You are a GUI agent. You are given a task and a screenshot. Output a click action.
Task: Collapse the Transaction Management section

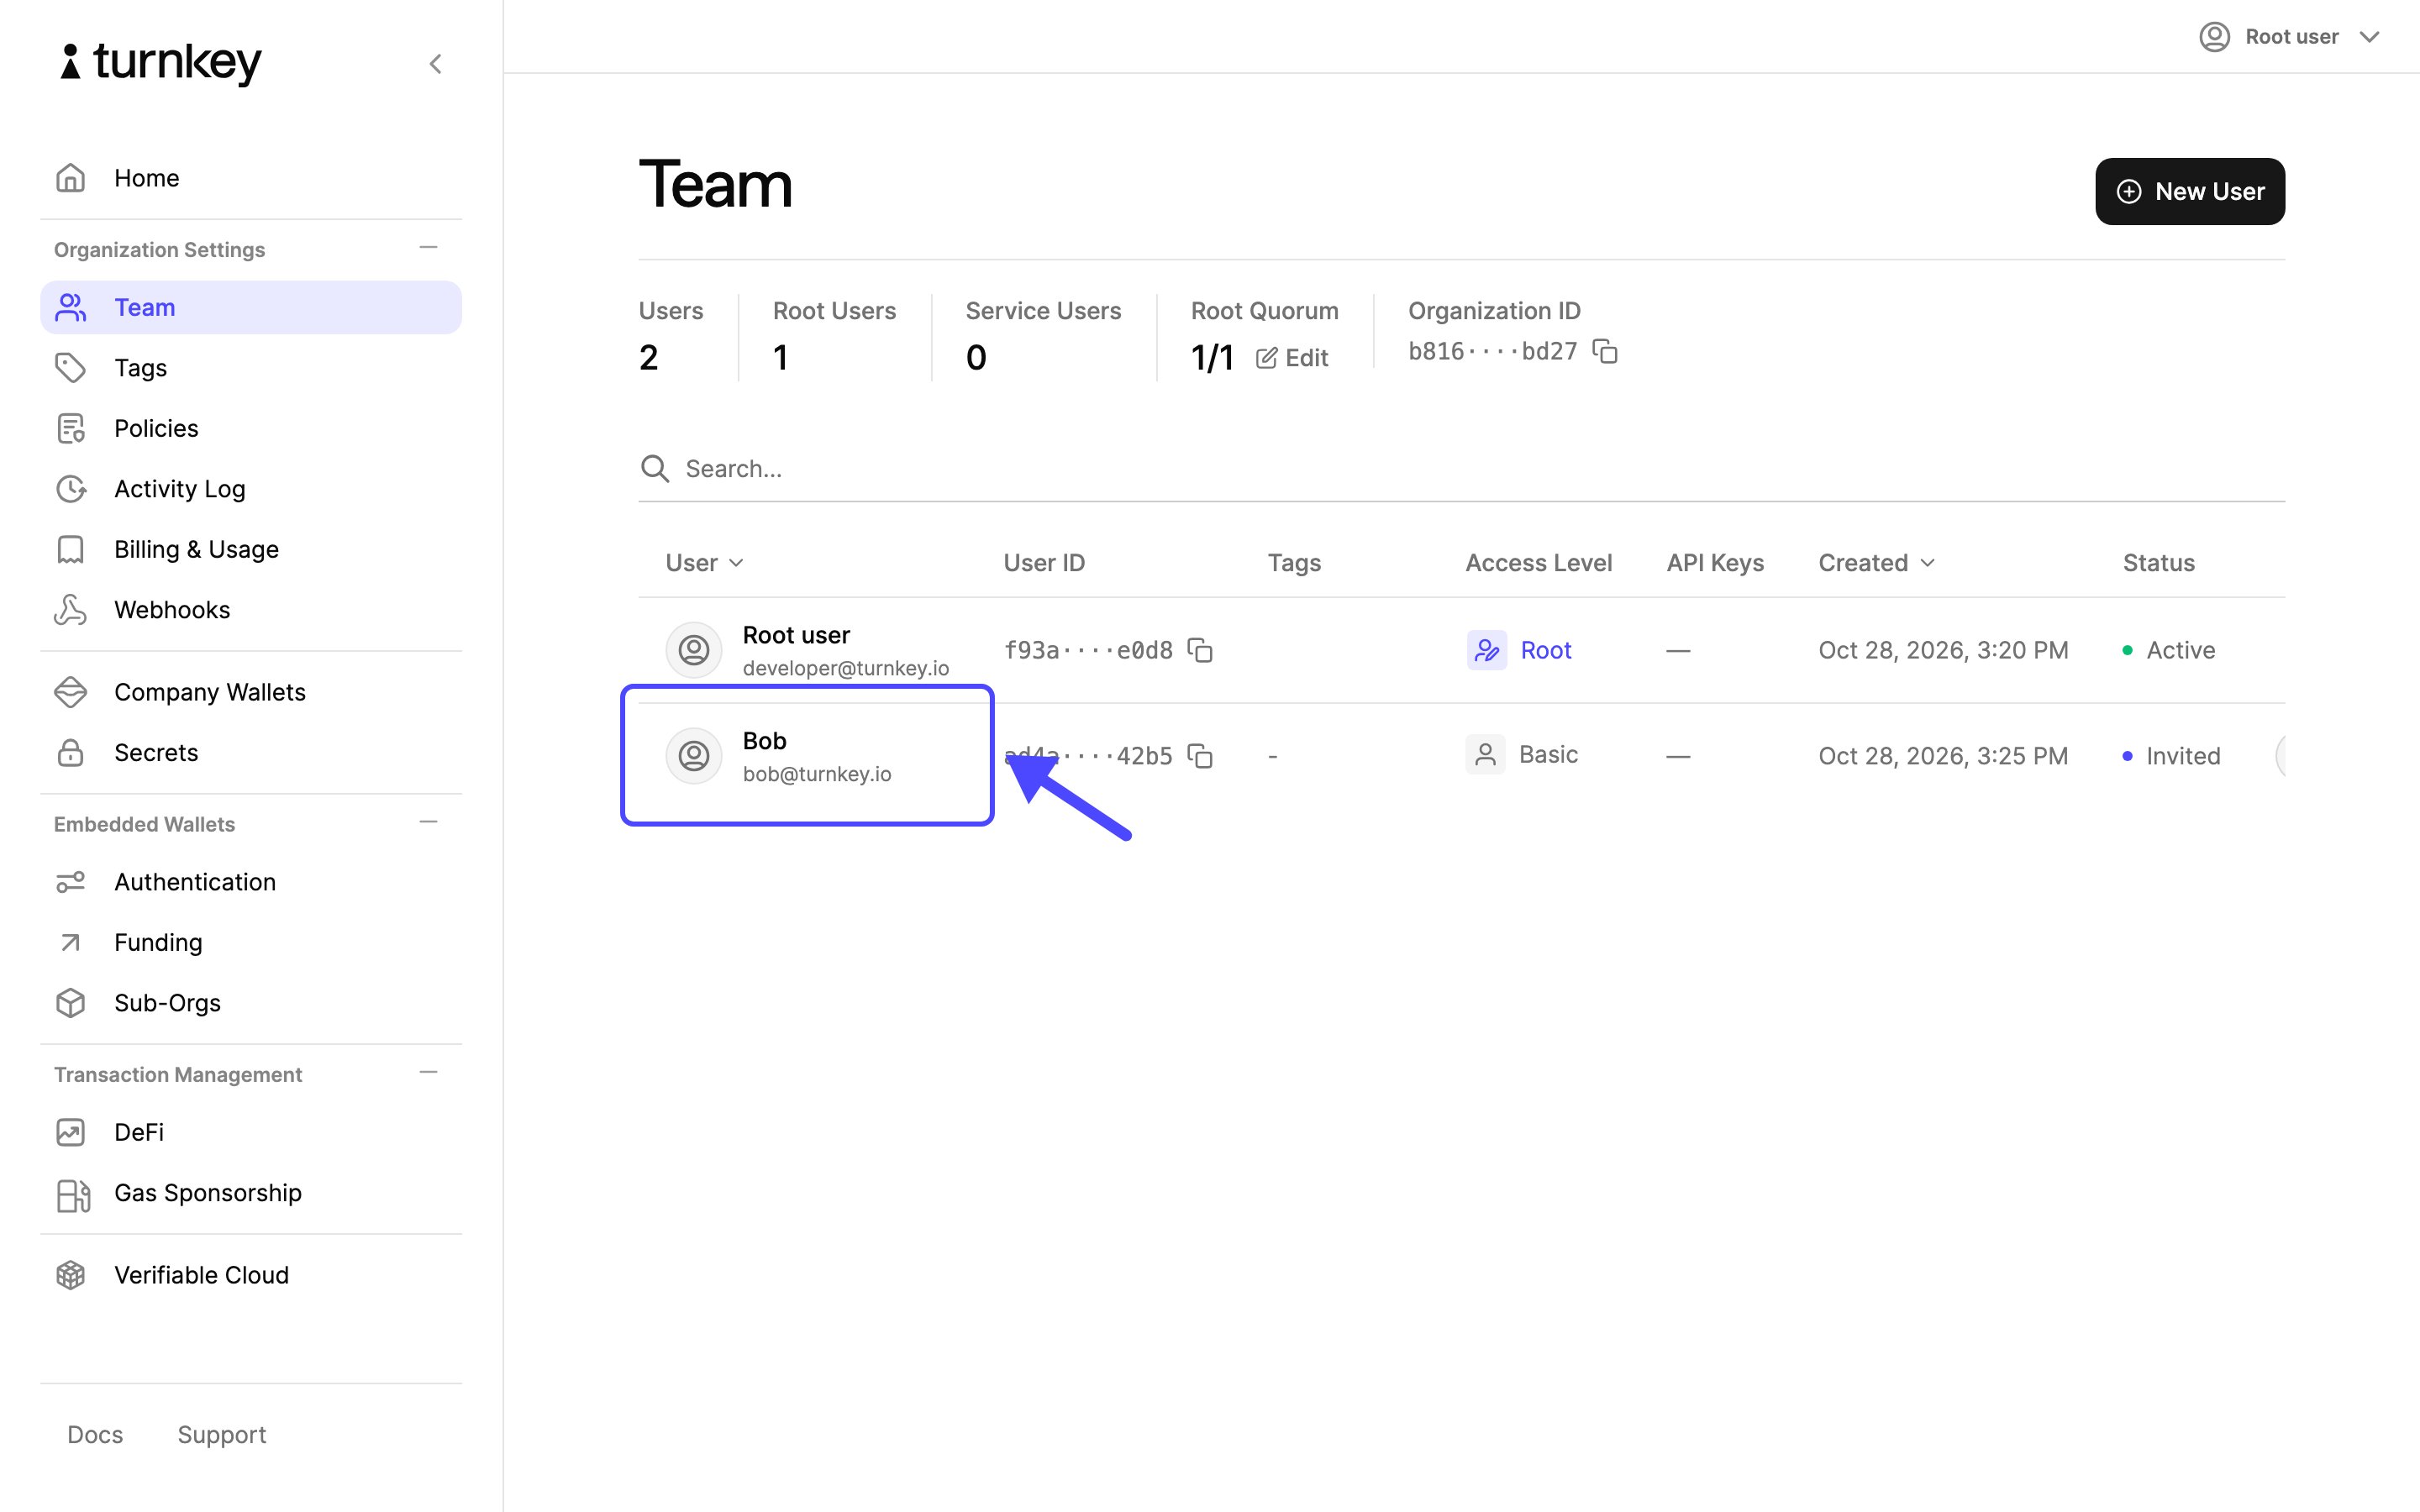click(x=428, y=1072)
